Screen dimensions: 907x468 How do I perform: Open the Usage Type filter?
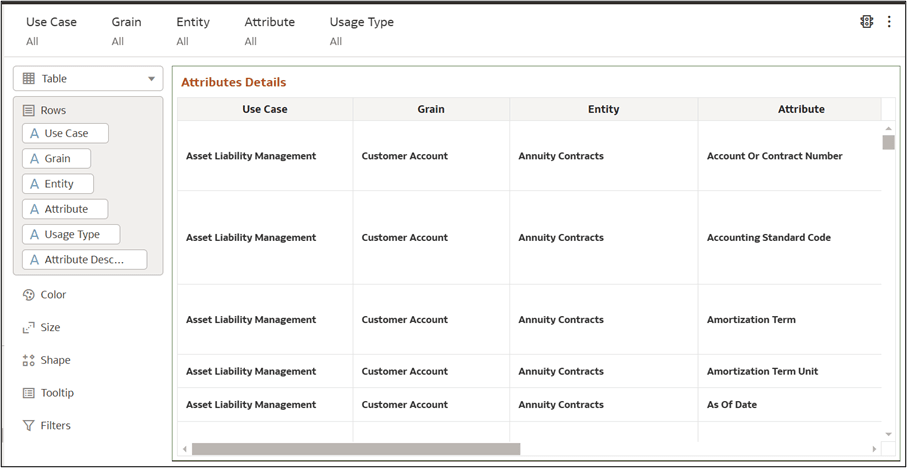361,31
